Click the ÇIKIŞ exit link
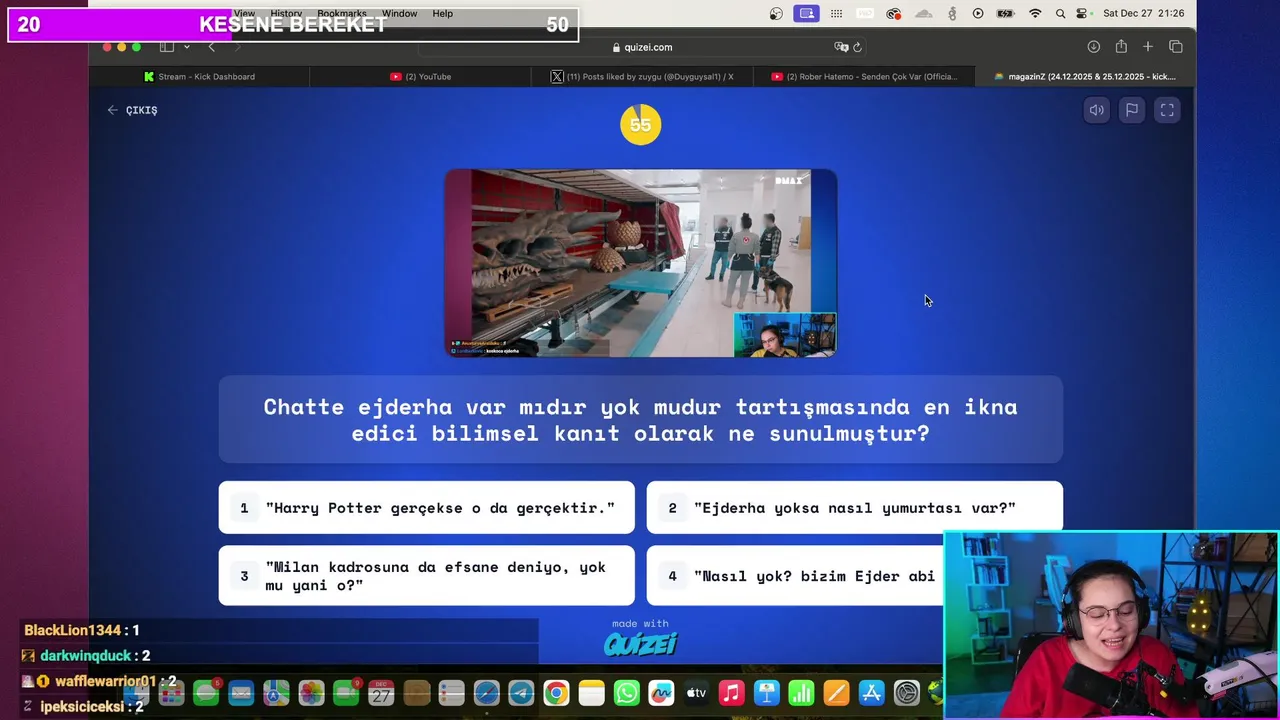 132,110
